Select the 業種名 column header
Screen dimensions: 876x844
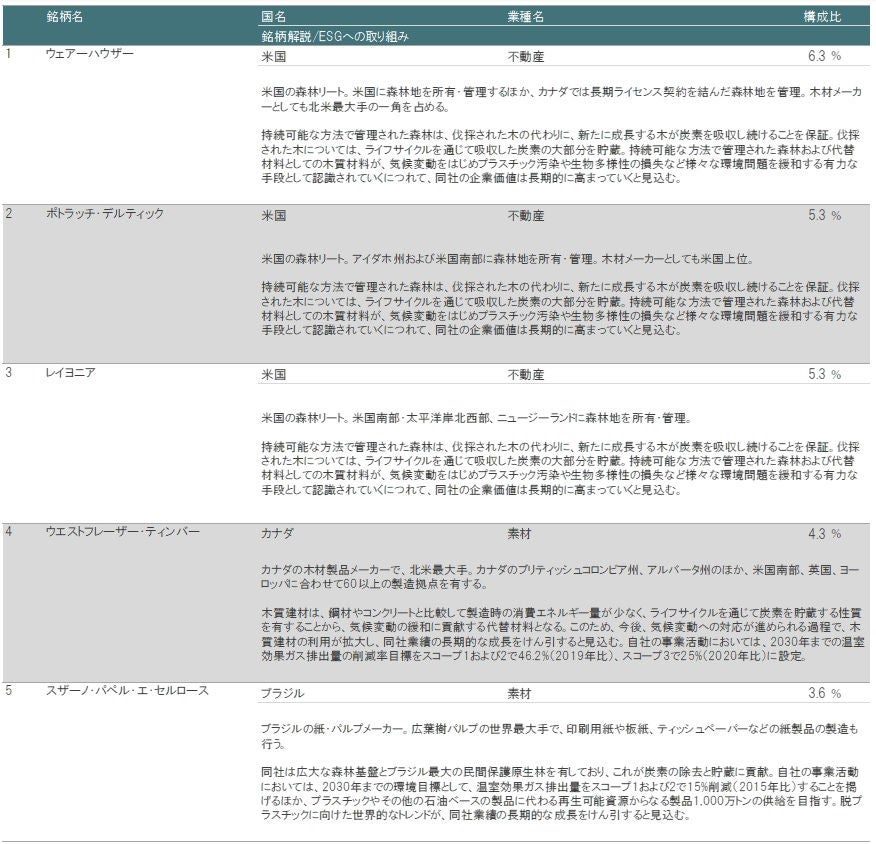point(526,18)
